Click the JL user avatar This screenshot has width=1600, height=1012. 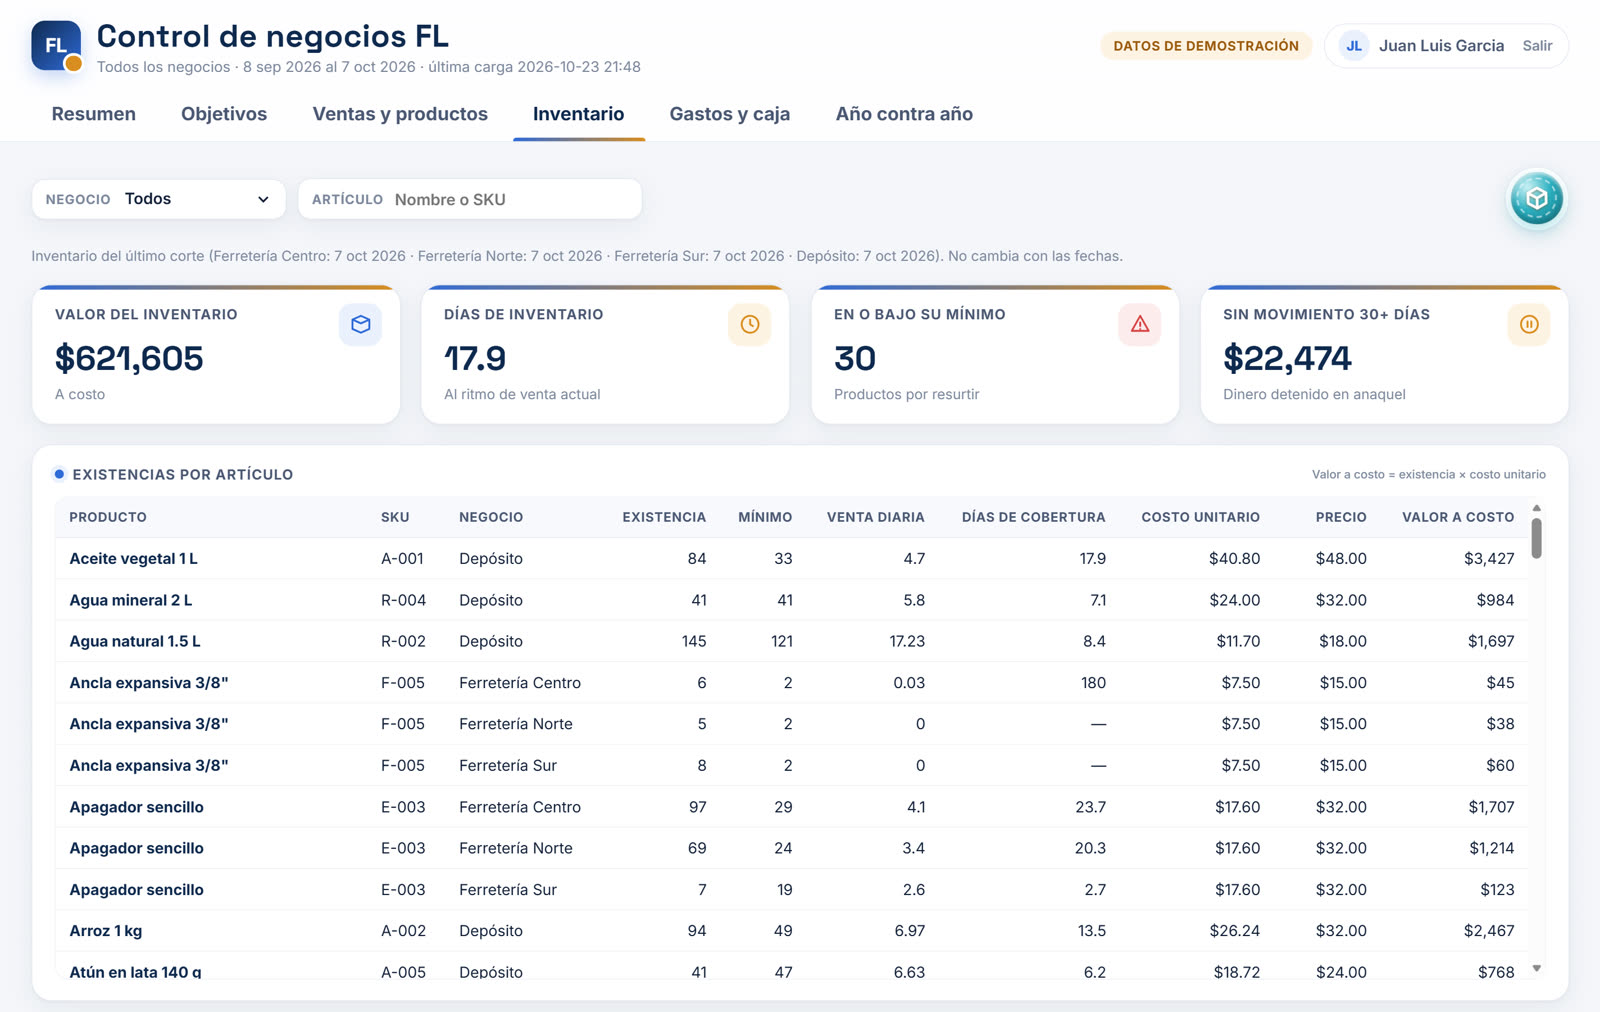1354,46
